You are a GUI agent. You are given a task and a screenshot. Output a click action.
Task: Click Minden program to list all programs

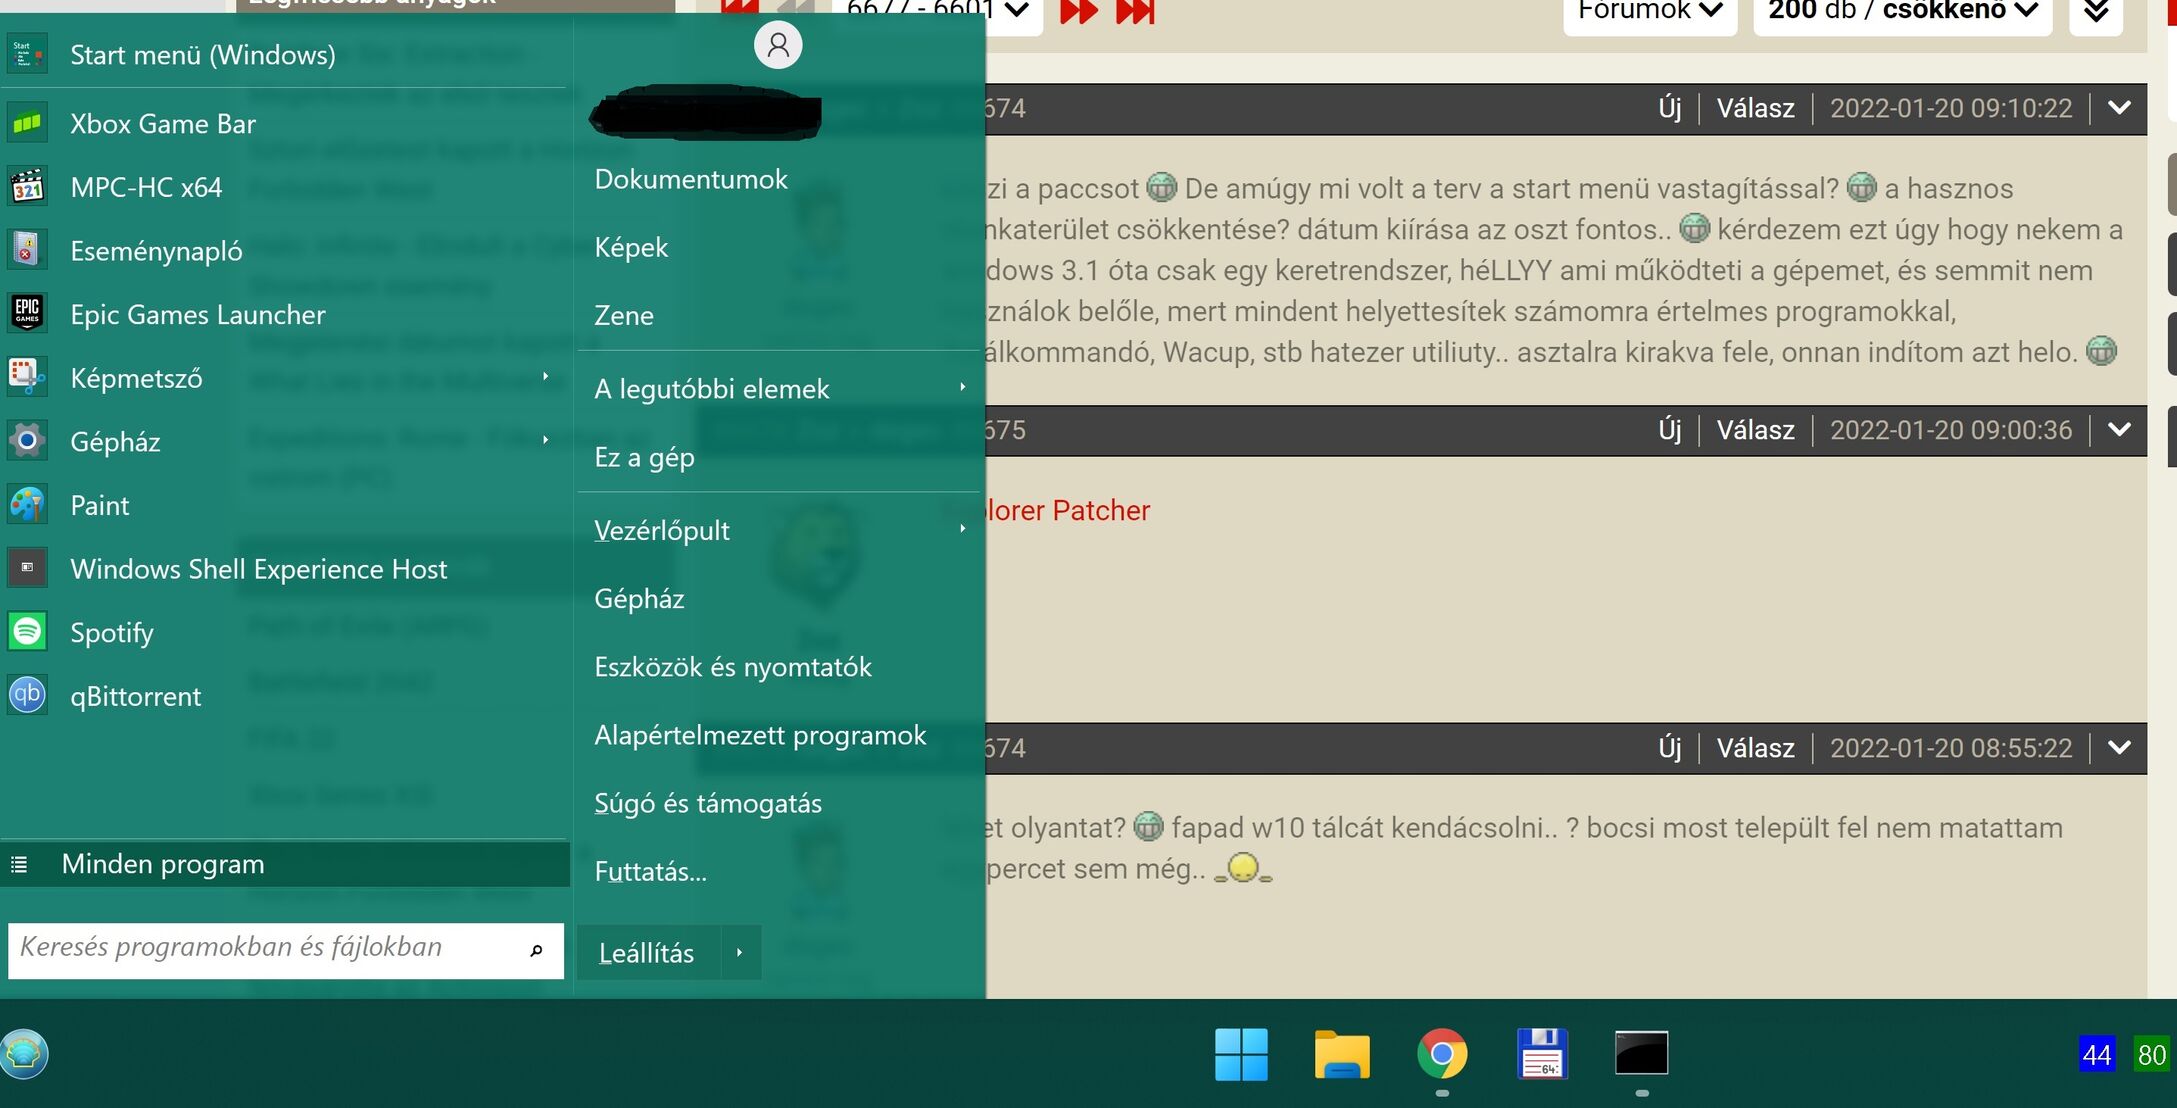tap(163, 864)
